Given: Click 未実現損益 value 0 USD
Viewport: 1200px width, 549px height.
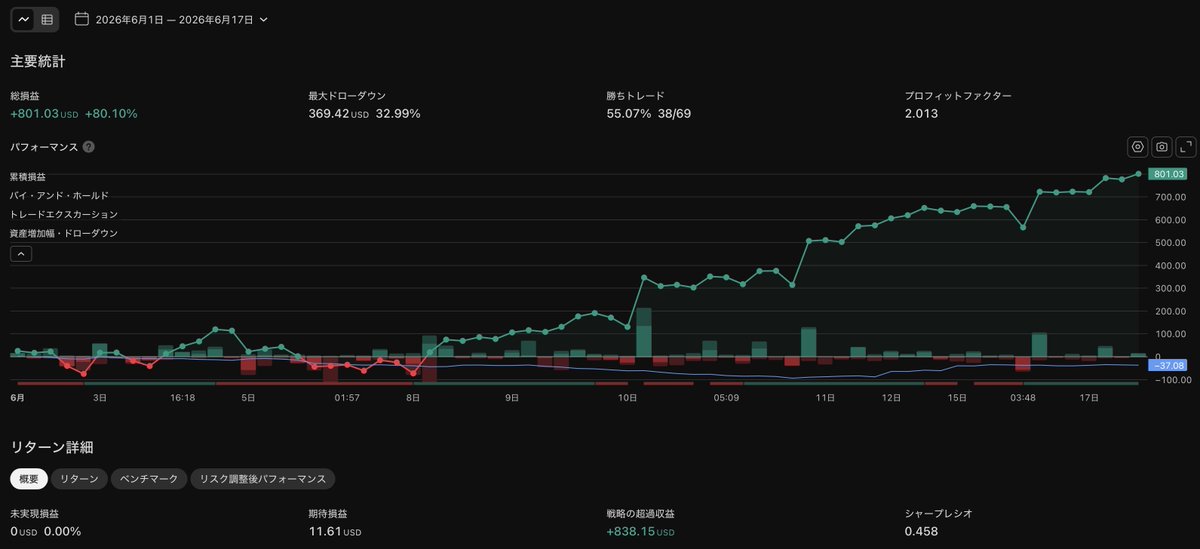Looking at the screenshot, I should [x=24, y=531].
